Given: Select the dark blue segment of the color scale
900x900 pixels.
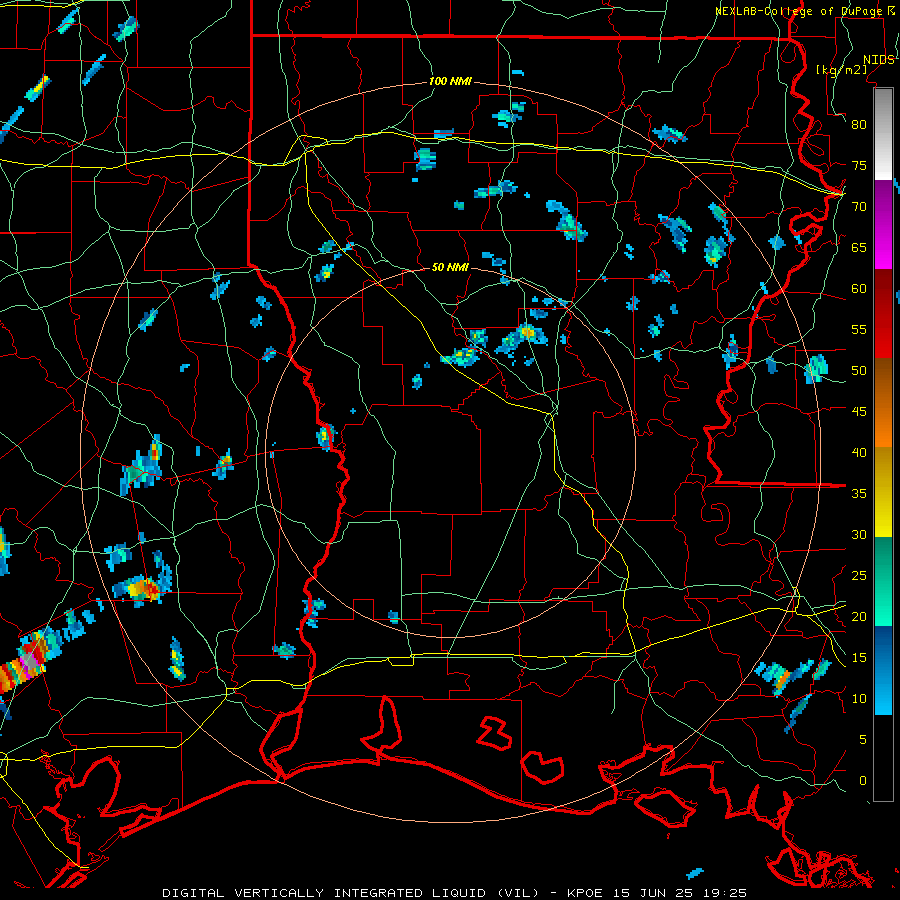Looking at the screenshot, I should tap(883, 670).
